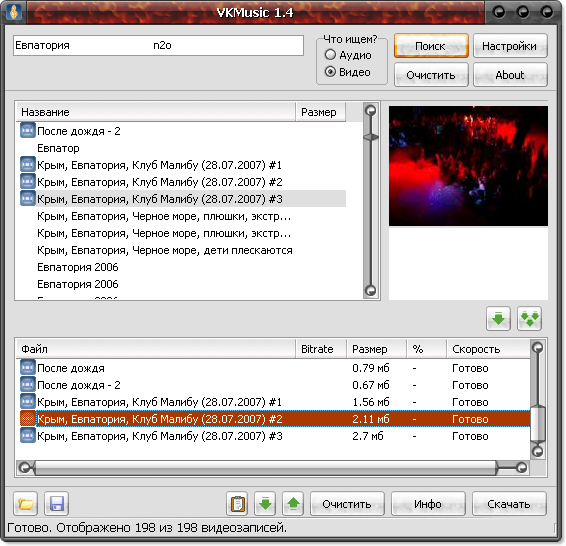
Task: Click the search input field with 'Евпатория'
Action: tap(158, 45)
